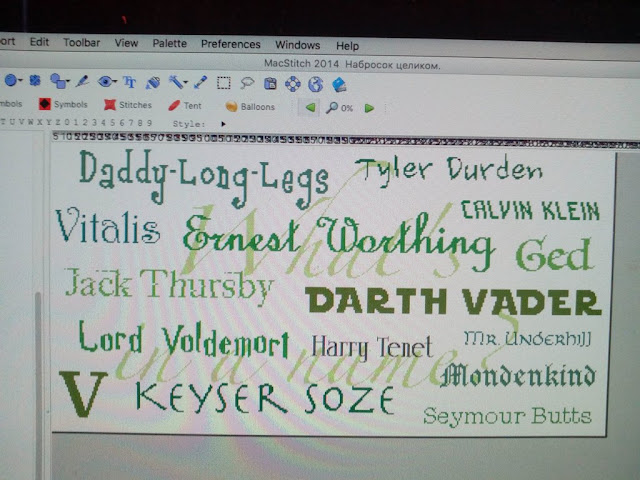Pick digit 6 in the character strip
The width and height of the screenshot is (640, 480).
122,122
